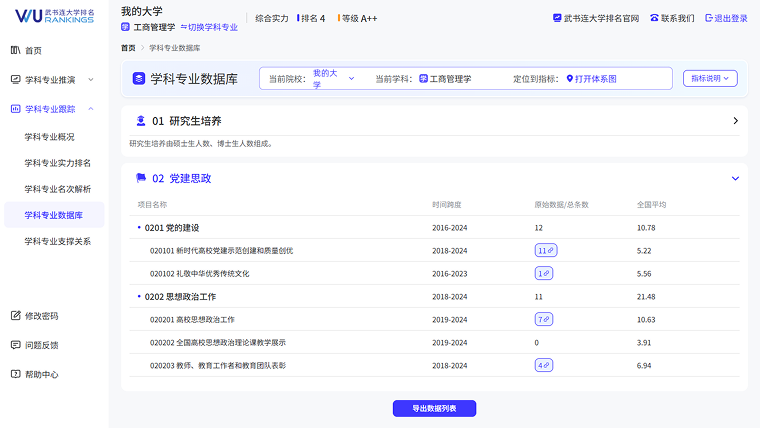
Task: Open the 7 data link for 020201
Action: [x=544, y=319]
